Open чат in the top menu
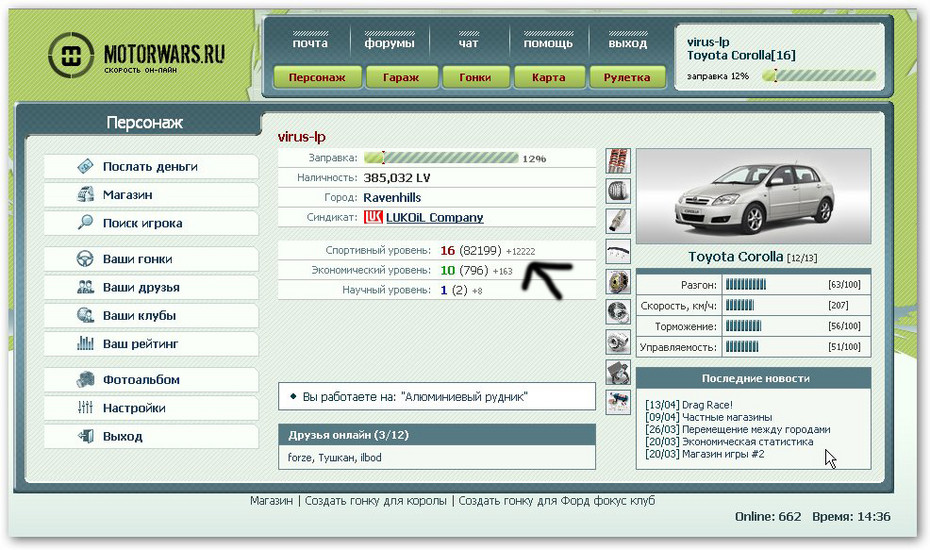The height and width of the screenshot is (550, 930). point(469,43)
